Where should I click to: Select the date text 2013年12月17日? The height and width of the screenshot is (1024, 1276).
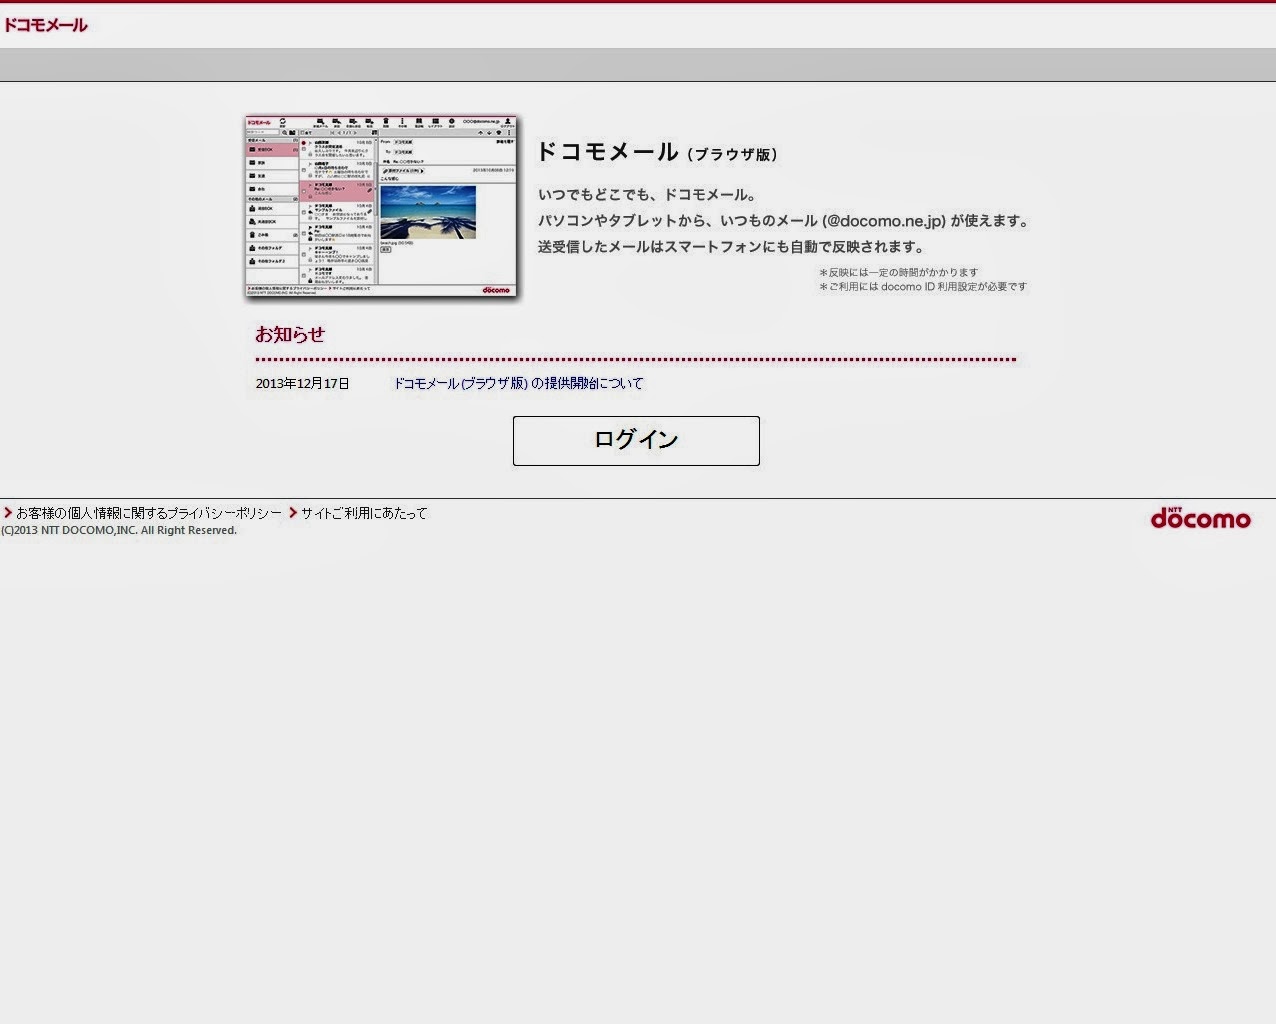pyautogui.click(x=303, y=383)
